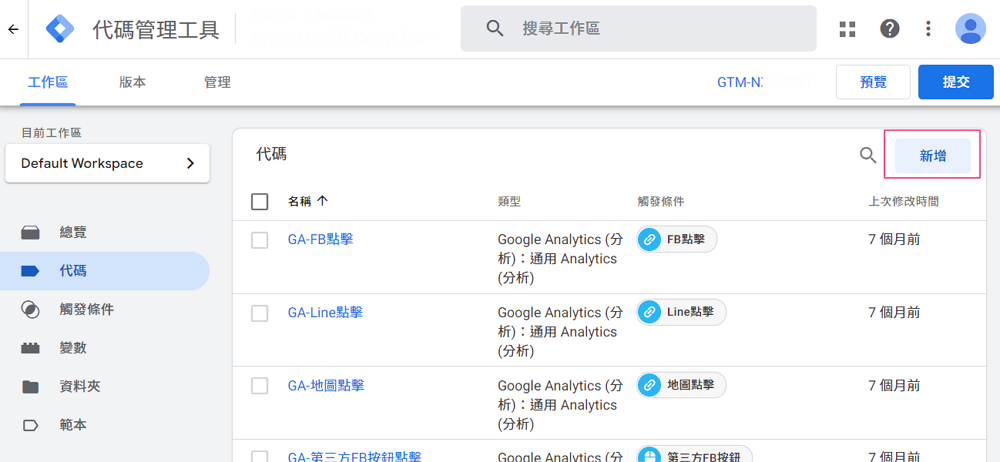This screenshot has height=462, width=1000.
Task: Click the 預覽 button
Action: (x=873, y=82)
